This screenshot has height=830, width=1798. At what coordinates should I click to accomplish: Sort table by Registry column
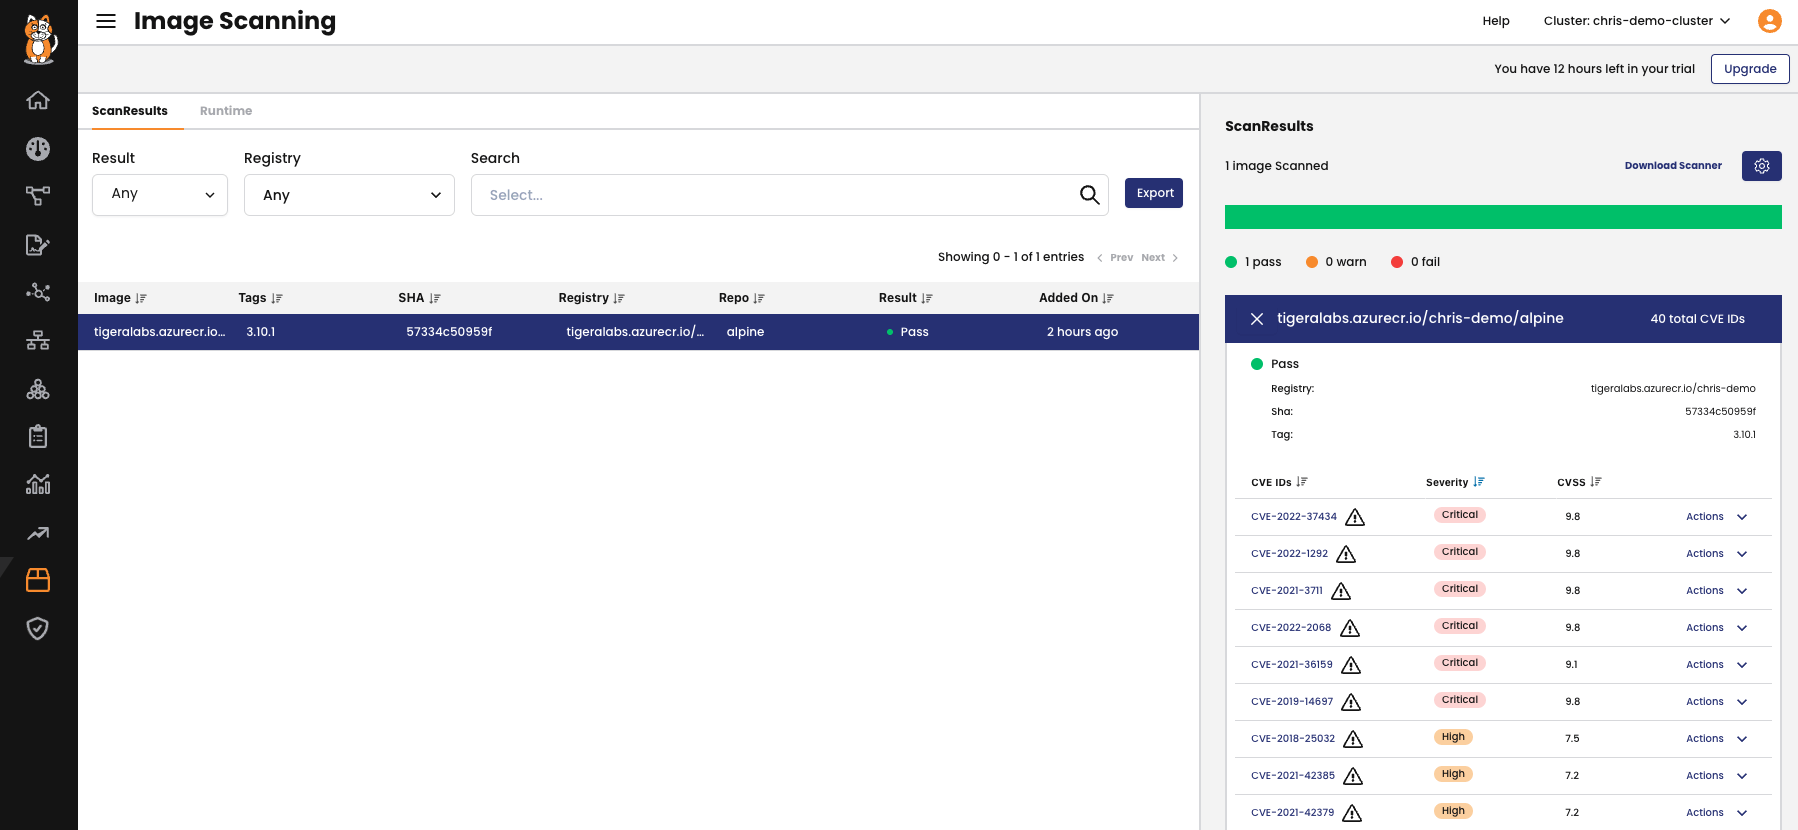point(619,298)
